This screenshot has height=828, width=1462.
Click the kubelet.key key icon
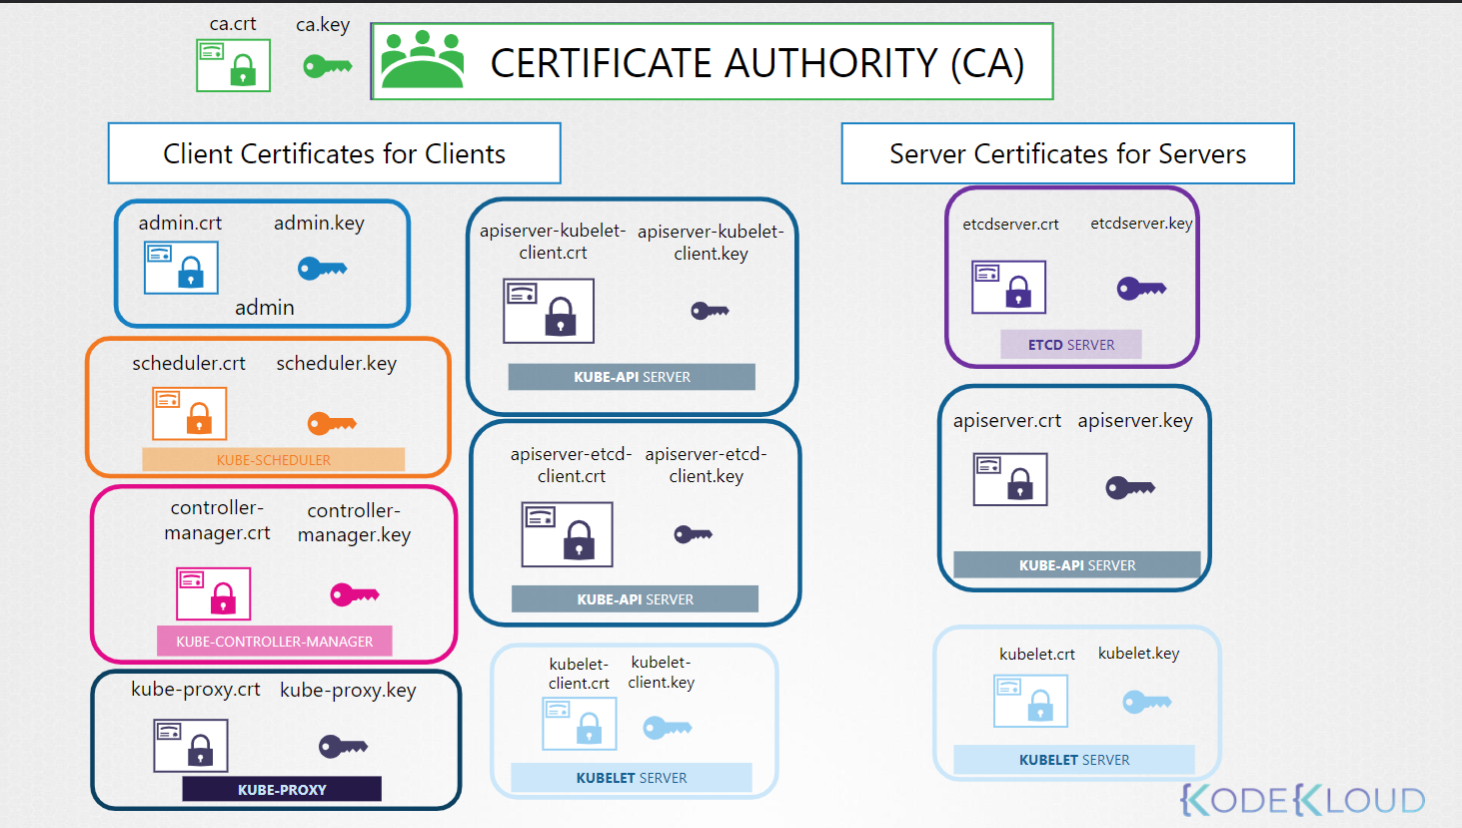pos(1147,702)
